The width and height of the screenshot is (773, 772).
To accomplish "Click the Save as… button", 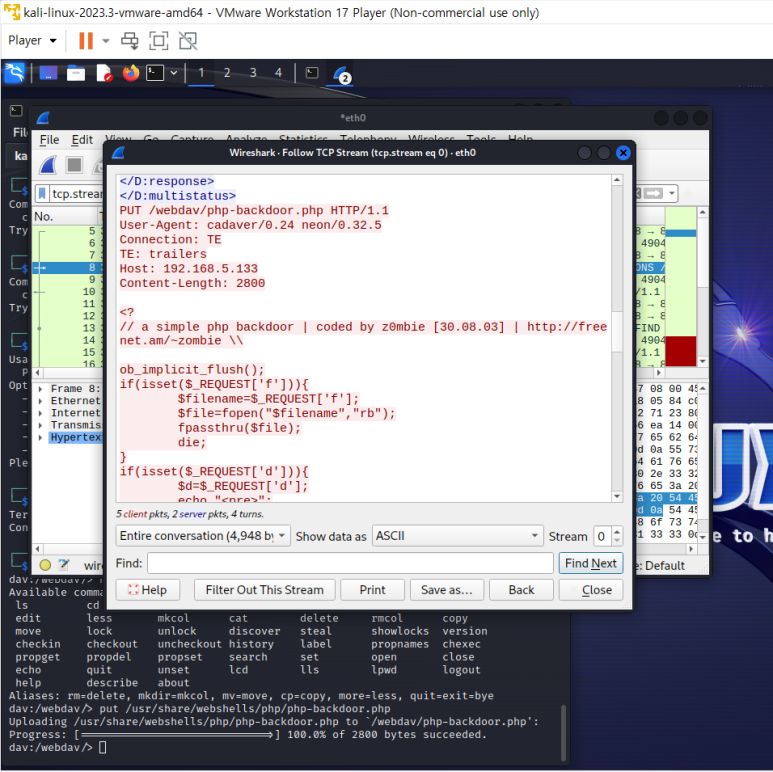I will [x=447, y=590].
